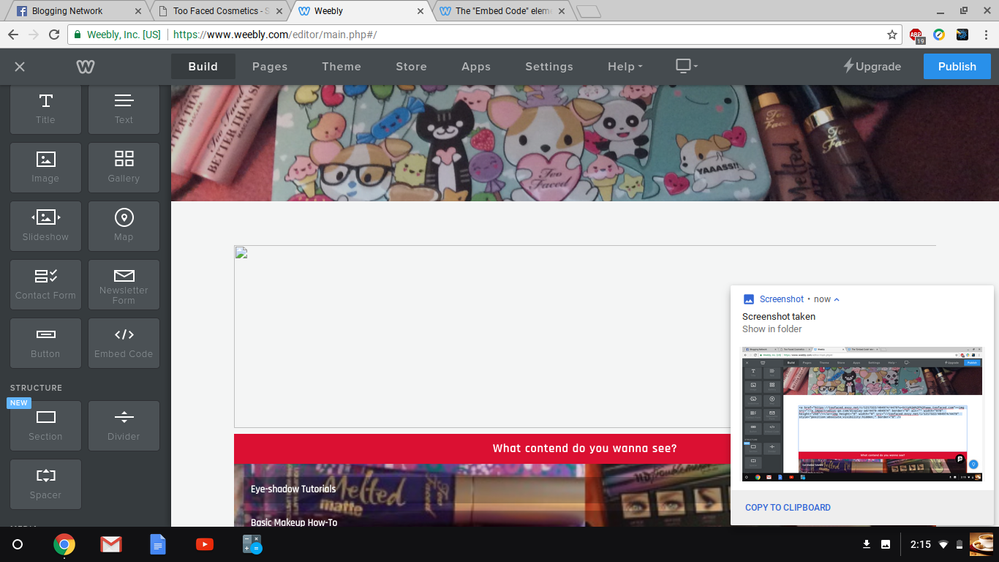Viewport: 999px width, 562px height.
Task: Open the Theme tab
Action: point(341,66)
